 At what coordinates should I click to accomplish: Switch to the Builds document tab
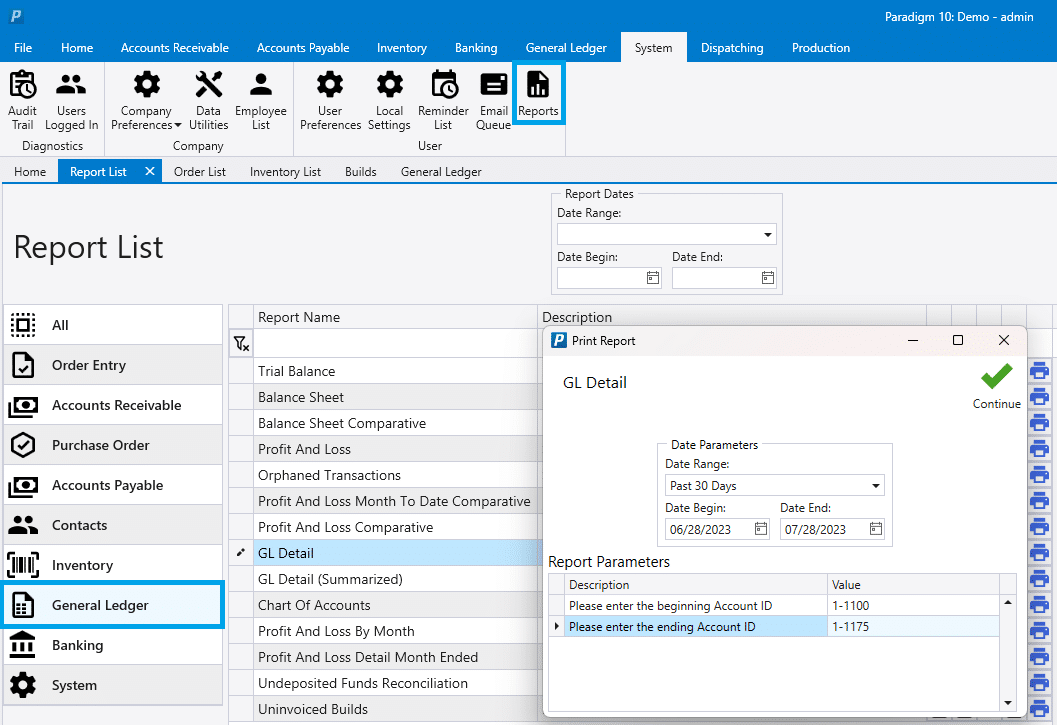click(x=361, y=172)
